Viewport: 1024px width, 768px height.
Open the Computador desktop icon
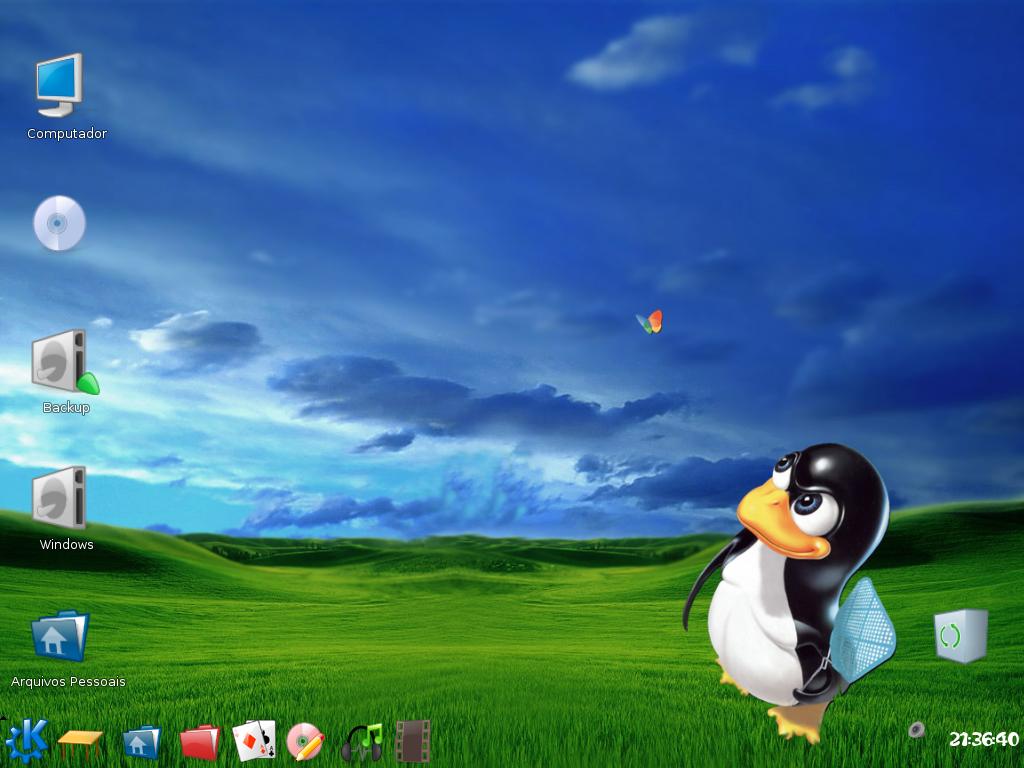tap(59, 85)
